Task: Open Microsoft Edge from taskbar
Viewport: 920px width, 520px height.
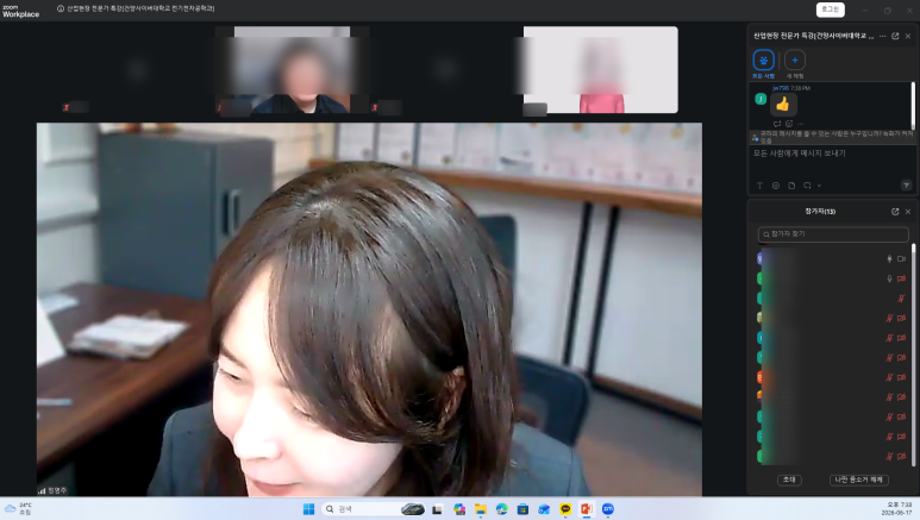Action: pyautogui.click(x=502, y=509)
